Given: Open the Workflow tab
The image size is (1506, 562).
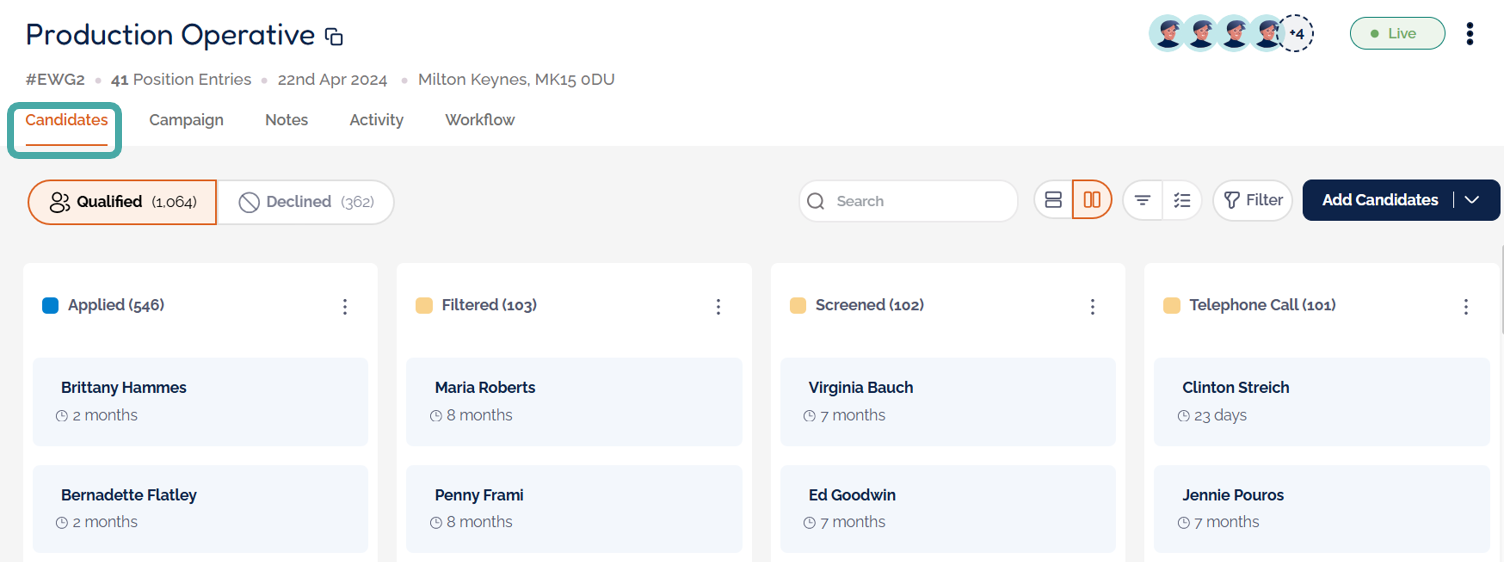Looking at the screenshot, I should click(x=480, y=120).
